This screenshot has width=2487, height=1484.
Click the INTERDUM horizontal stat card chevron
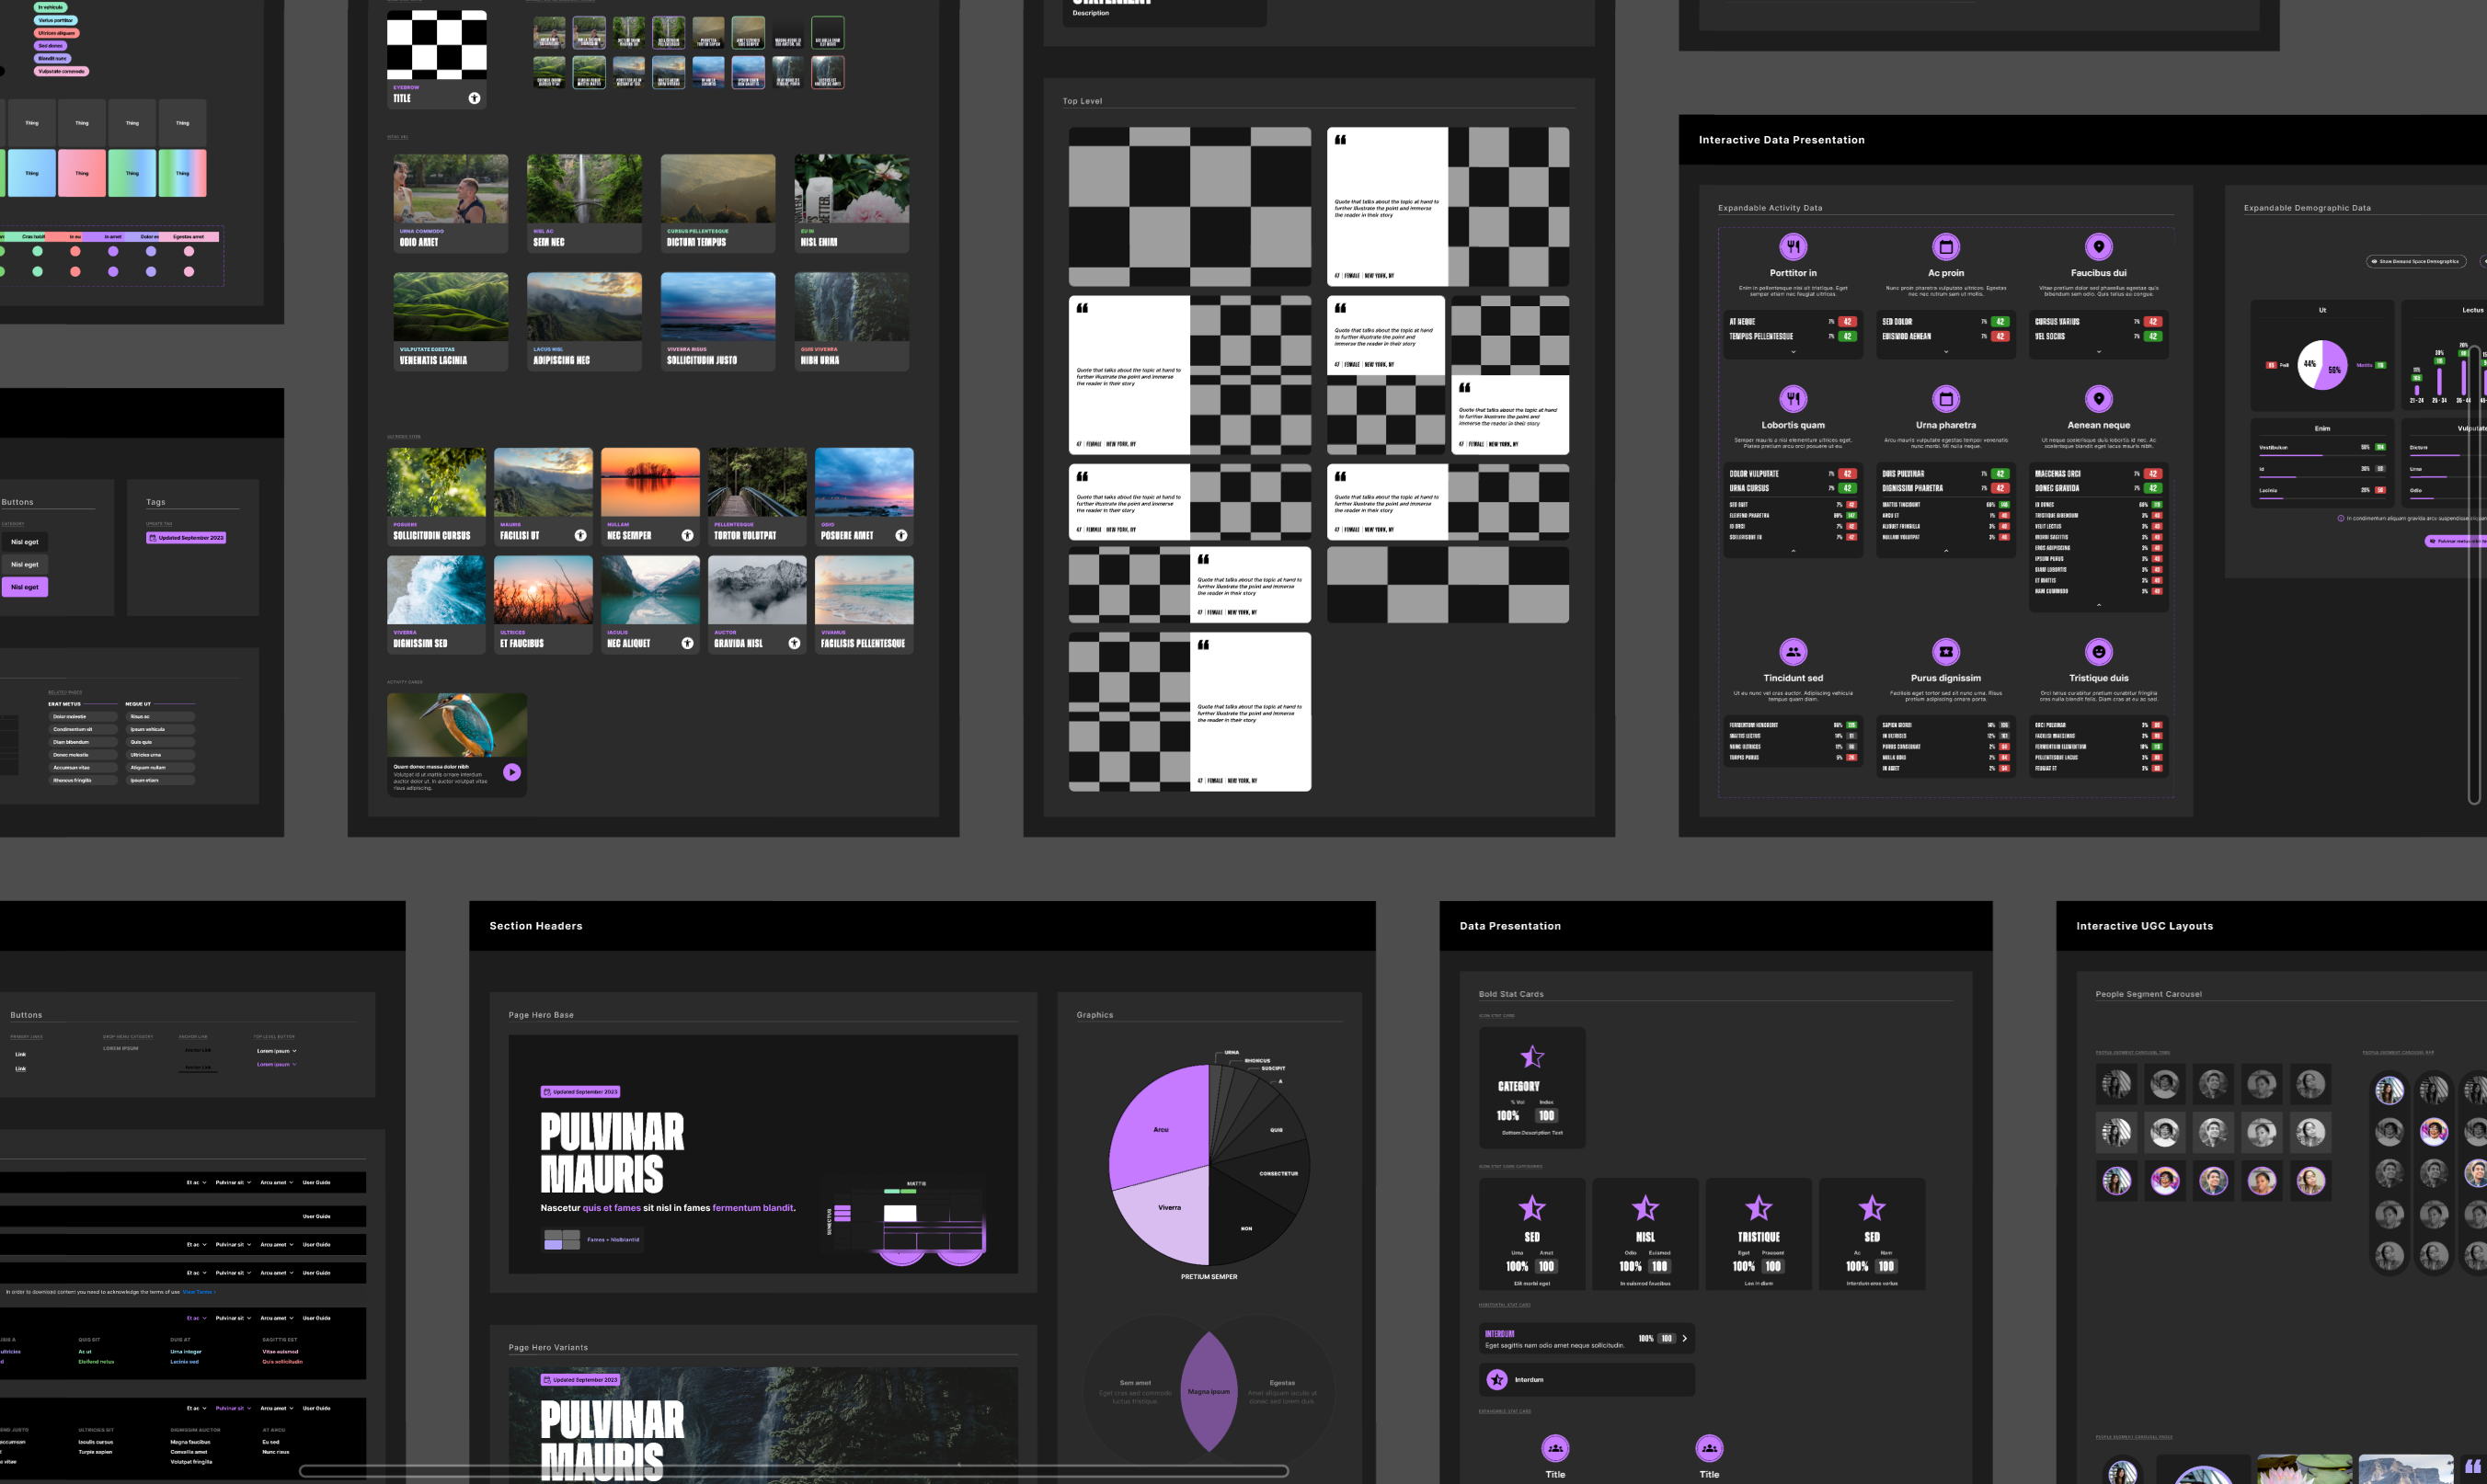coord(1684,1338)
